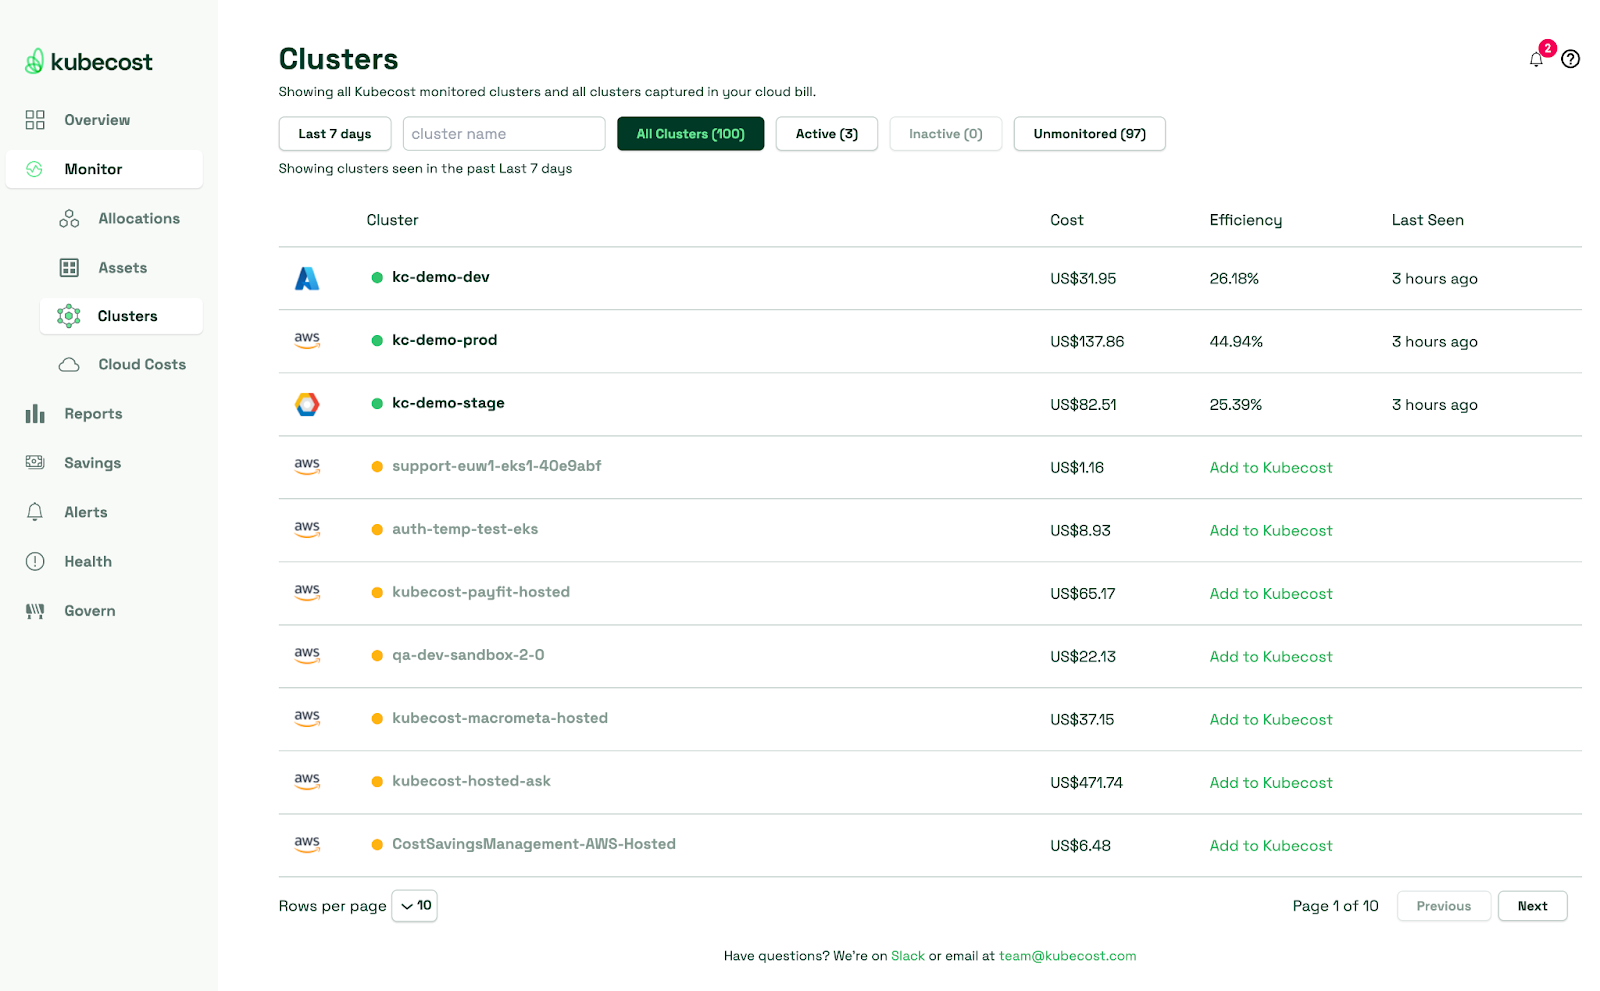This screenshot has height=991, width=1600.
Task: Click the Cost column header
Action: pyautogui.click(x=1067, y=220)
